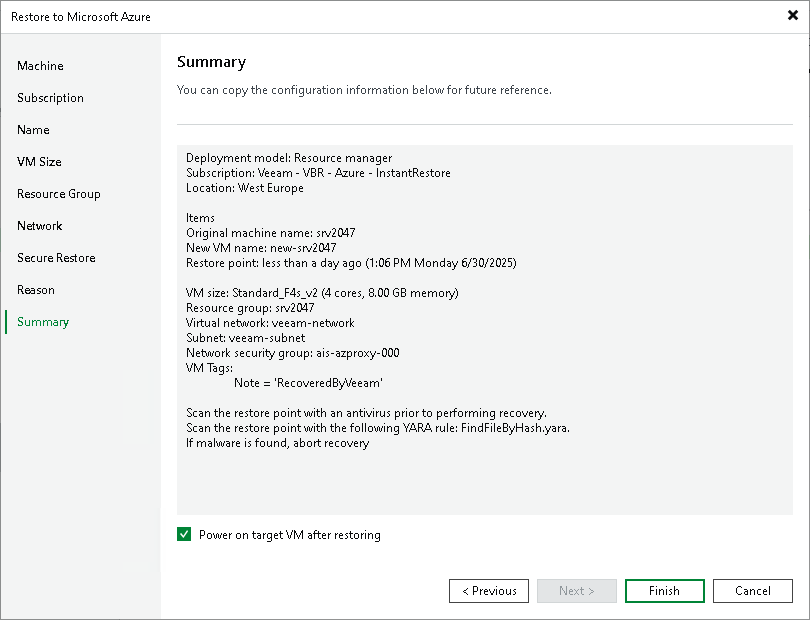This screenshot has width=810, height=620.
Task: Go to the Machine step
Action: point(40,66)
